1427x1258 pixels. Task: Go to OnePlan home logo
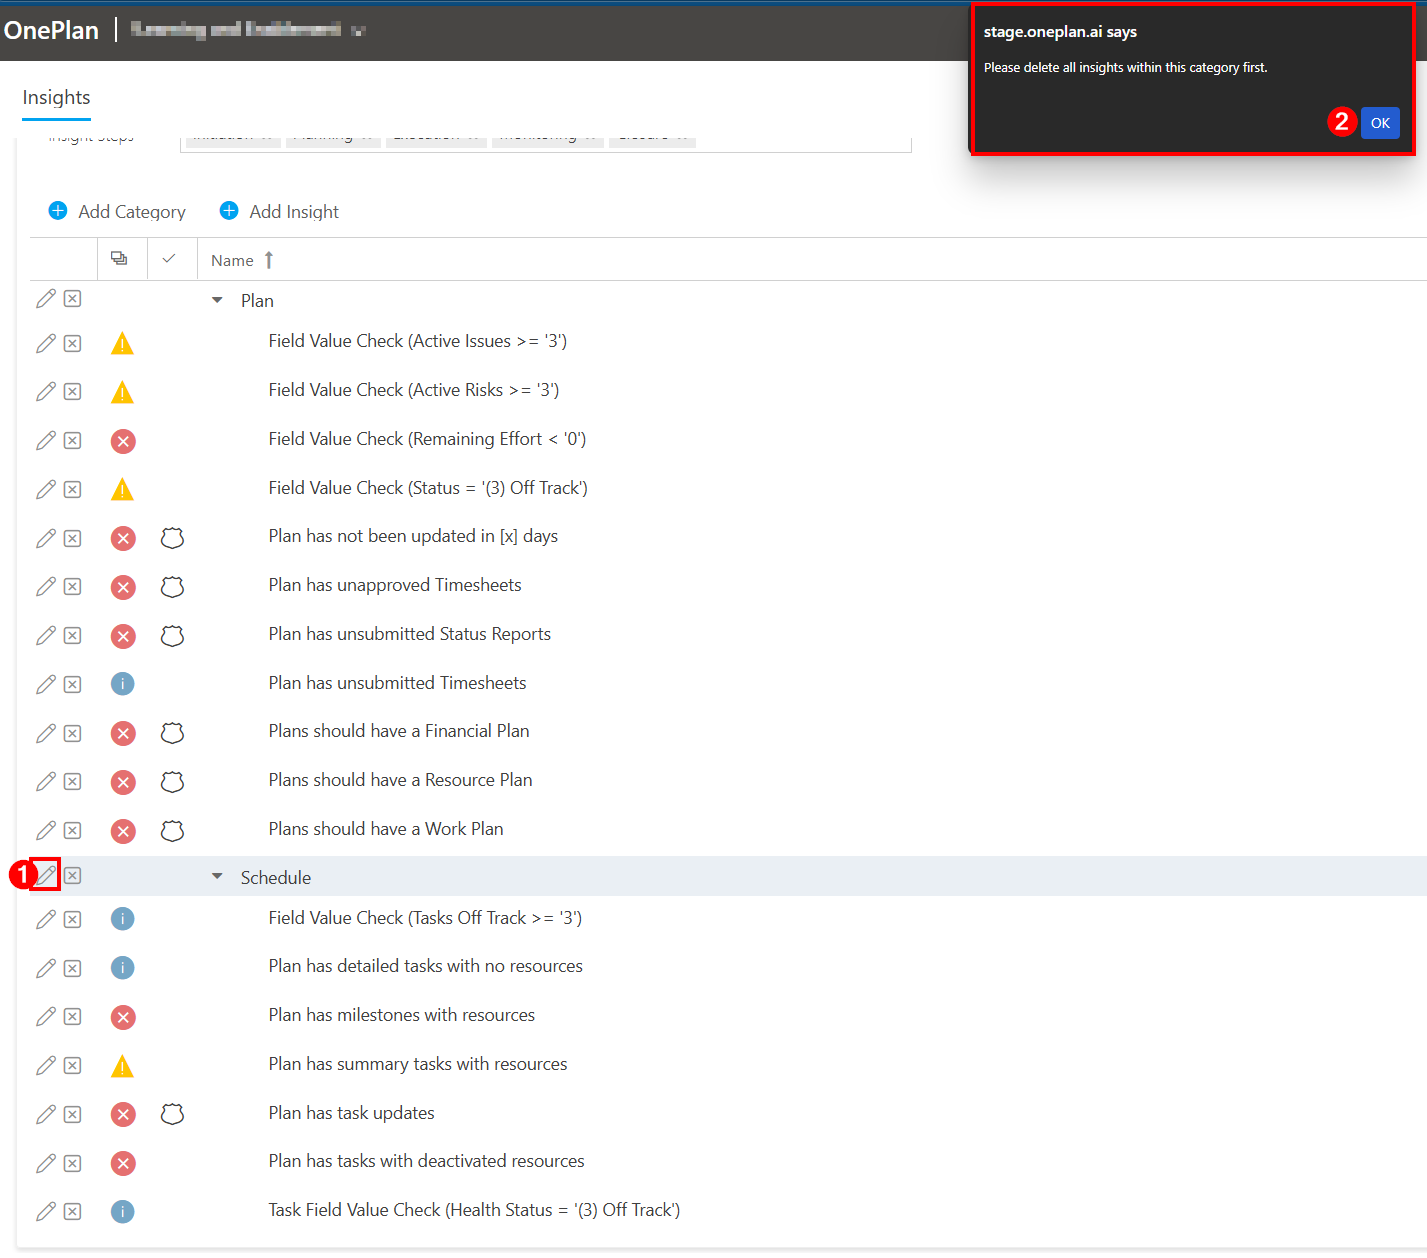click(51, 30)
